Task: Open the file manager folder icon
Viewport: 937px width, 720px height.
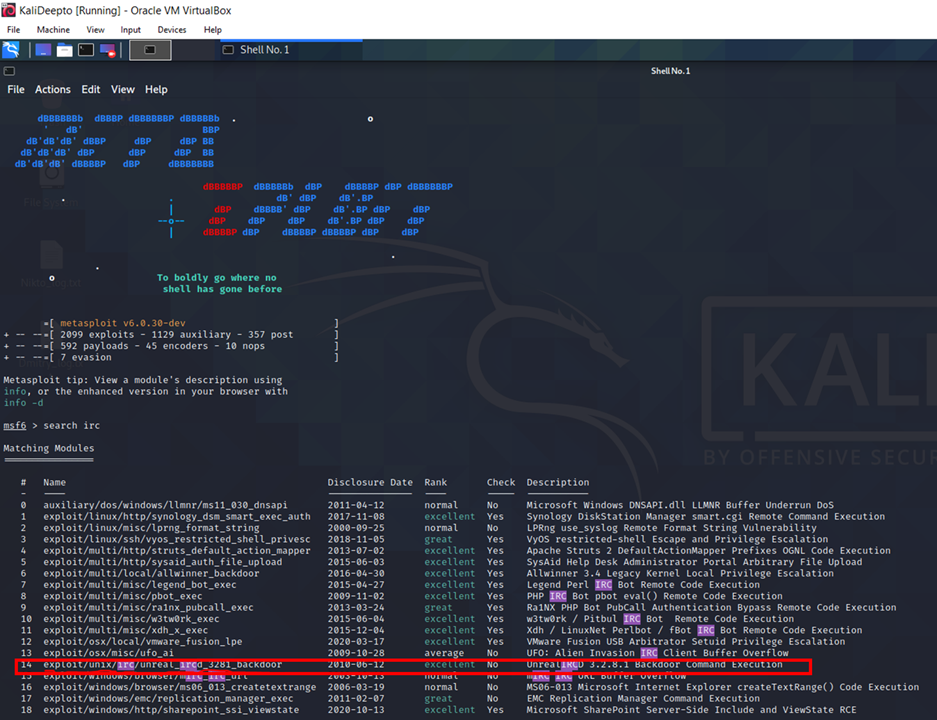Action: coord(65,50)
